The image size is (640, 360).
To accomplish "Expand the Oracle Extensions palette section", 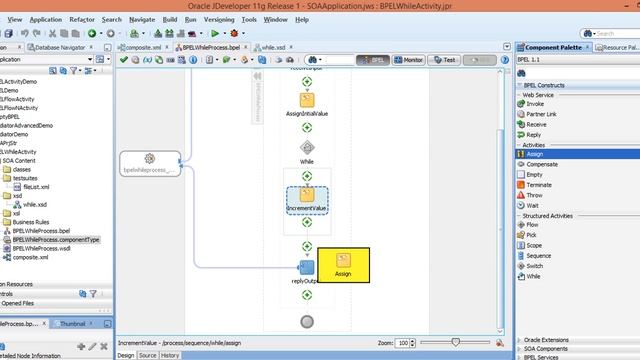I will [x=519, y=340].
